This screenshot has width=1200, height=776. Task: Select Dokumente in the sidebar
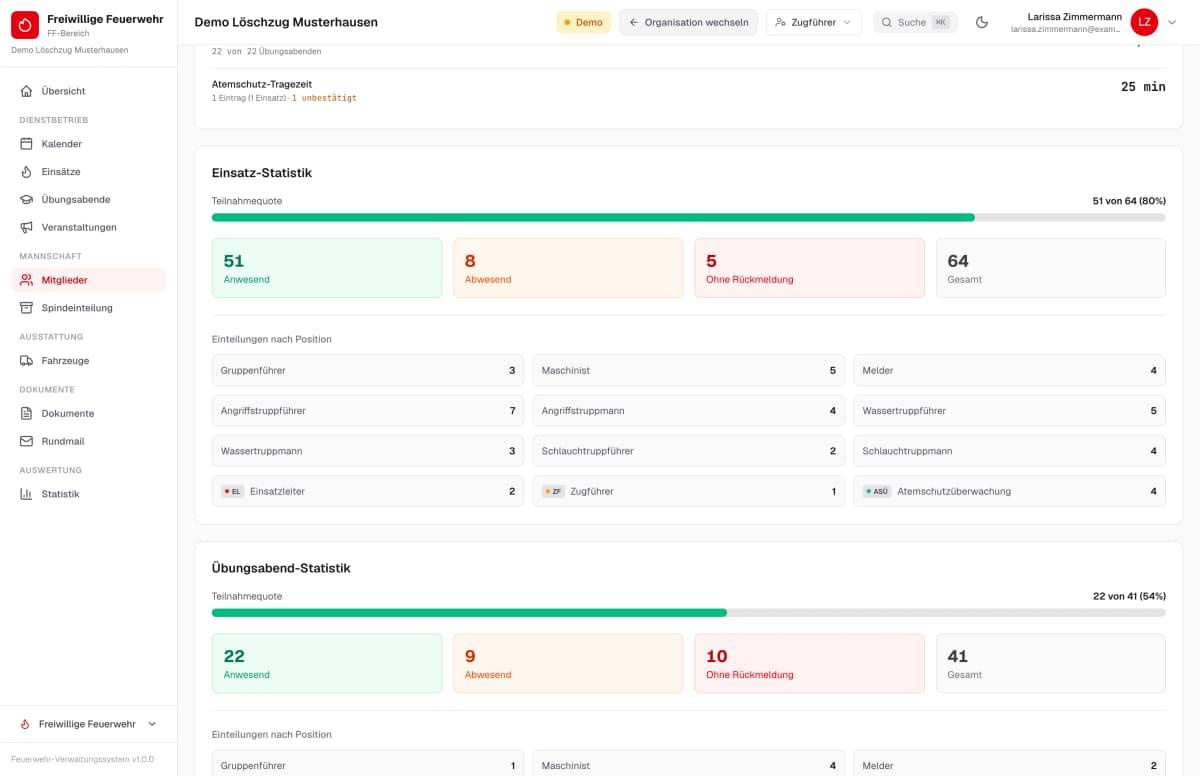pos(88,413)
